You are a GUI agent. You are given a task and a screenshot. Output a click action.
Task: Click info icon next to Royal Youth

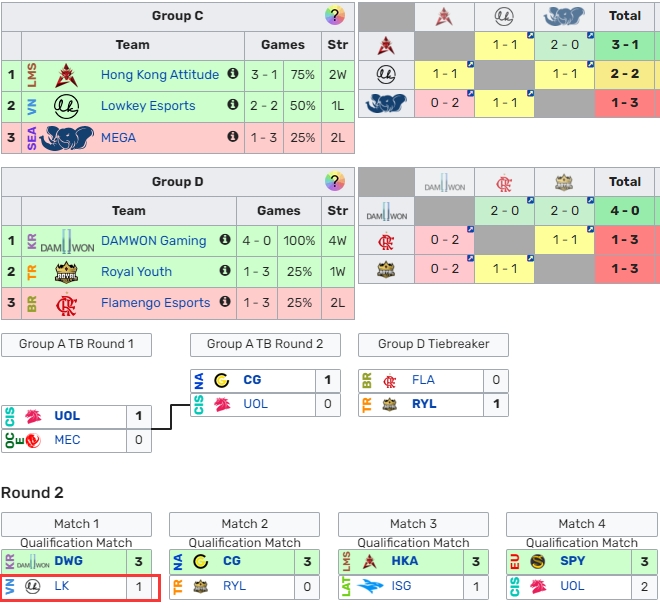[x=225, y=271]
